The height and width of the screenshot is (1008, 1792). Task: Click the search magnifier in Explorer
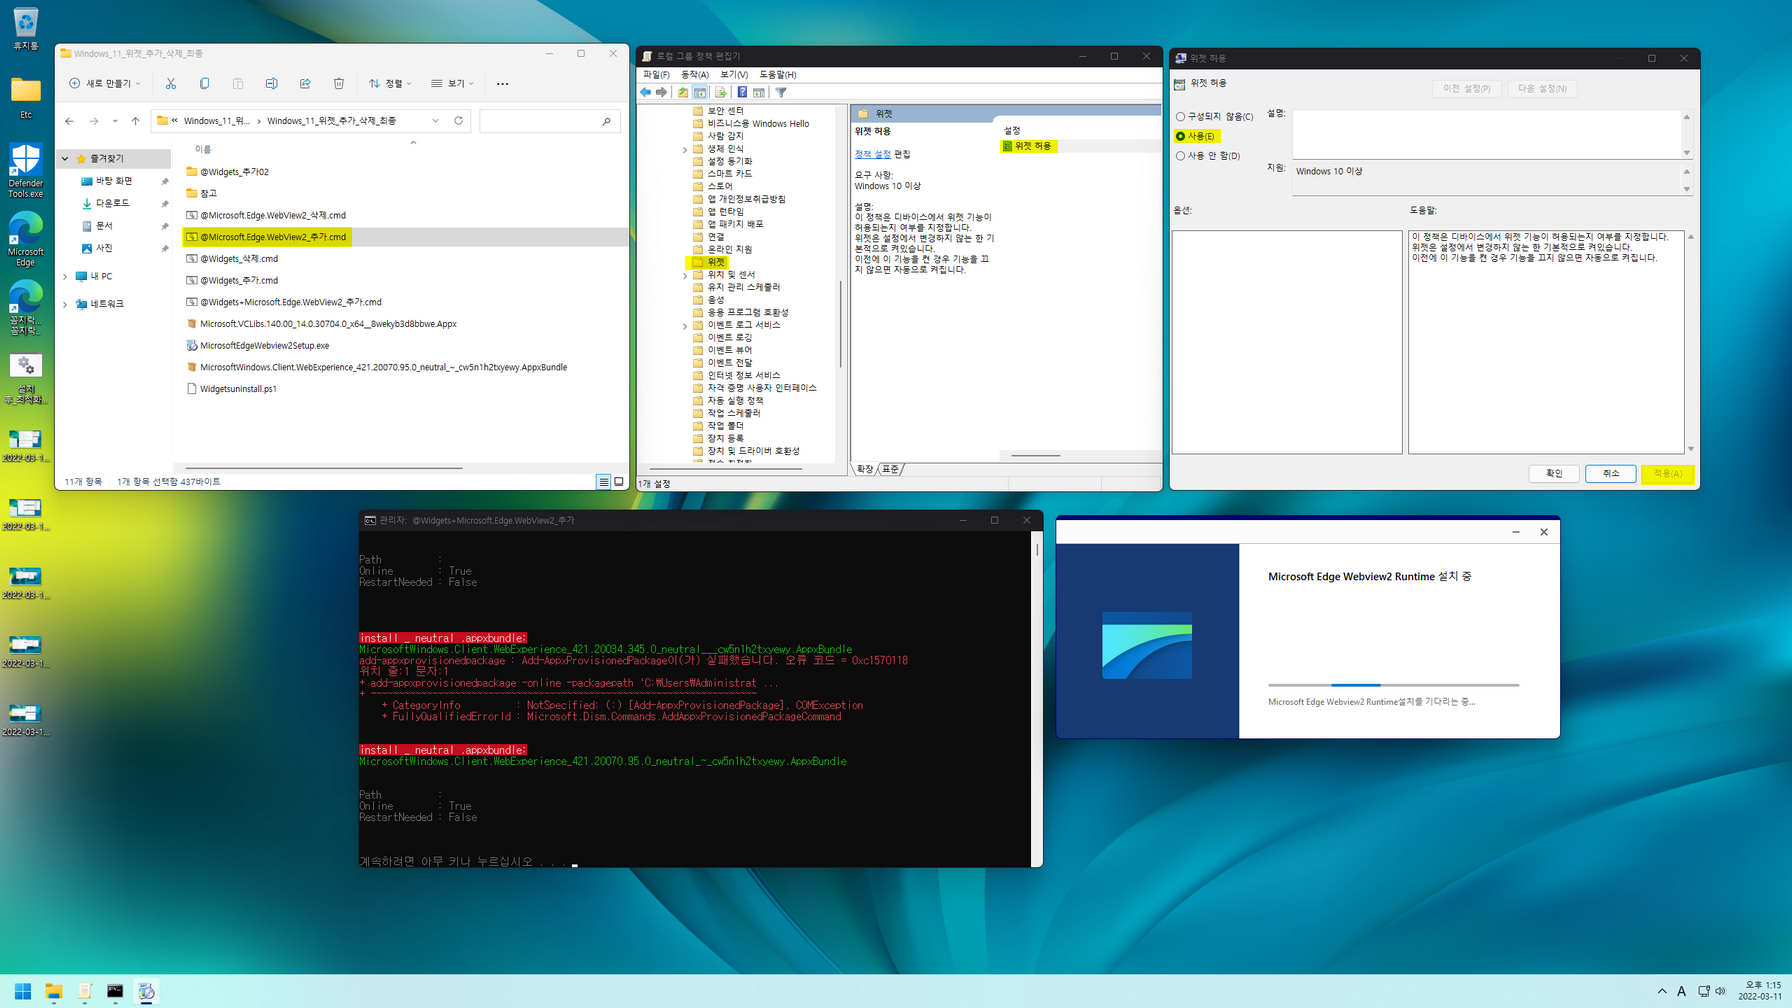[x=607, y=121]
